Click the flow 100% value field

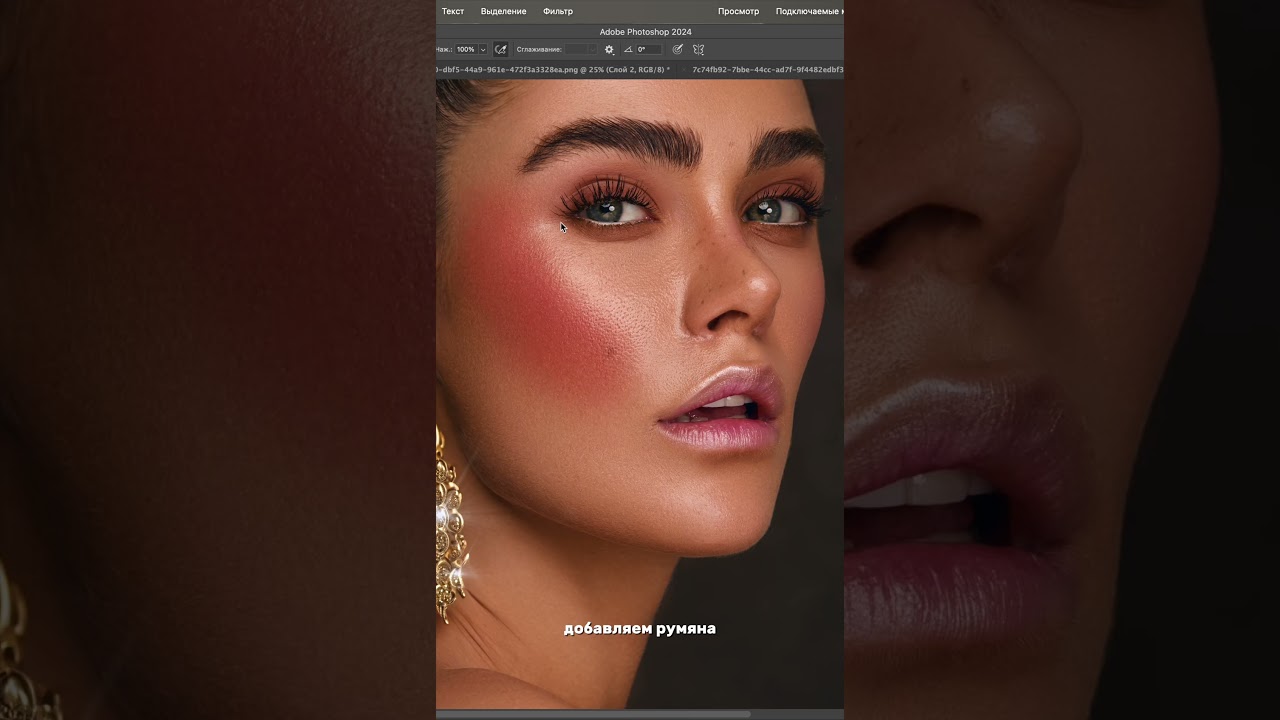point(466,49)
